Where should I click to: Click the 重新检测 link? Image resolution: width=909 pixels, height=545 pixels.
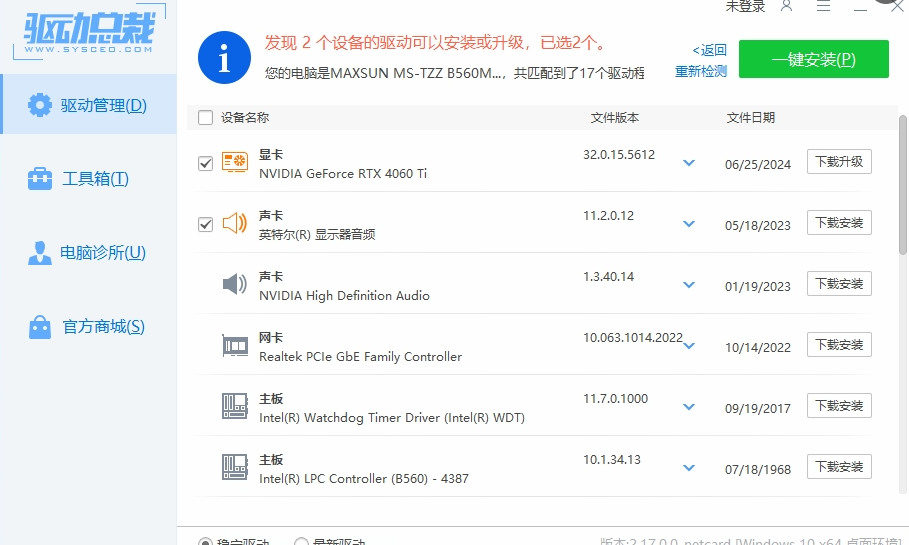pyautogui.click(x=700, y=71)
